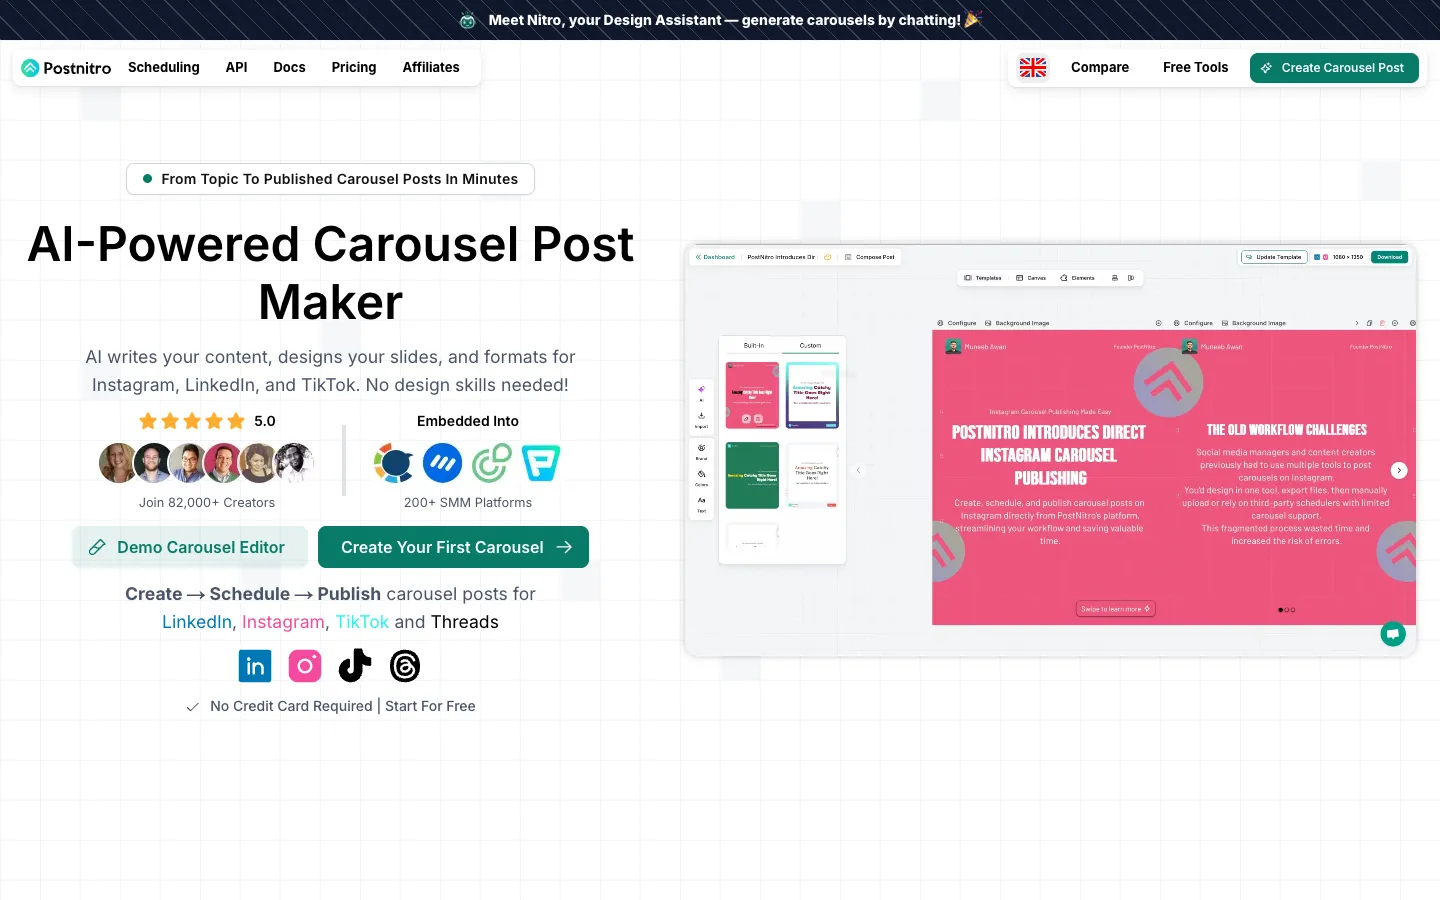Click the blue round platform logo
This screenshot has width=1440, height=900.
point(442,463)
